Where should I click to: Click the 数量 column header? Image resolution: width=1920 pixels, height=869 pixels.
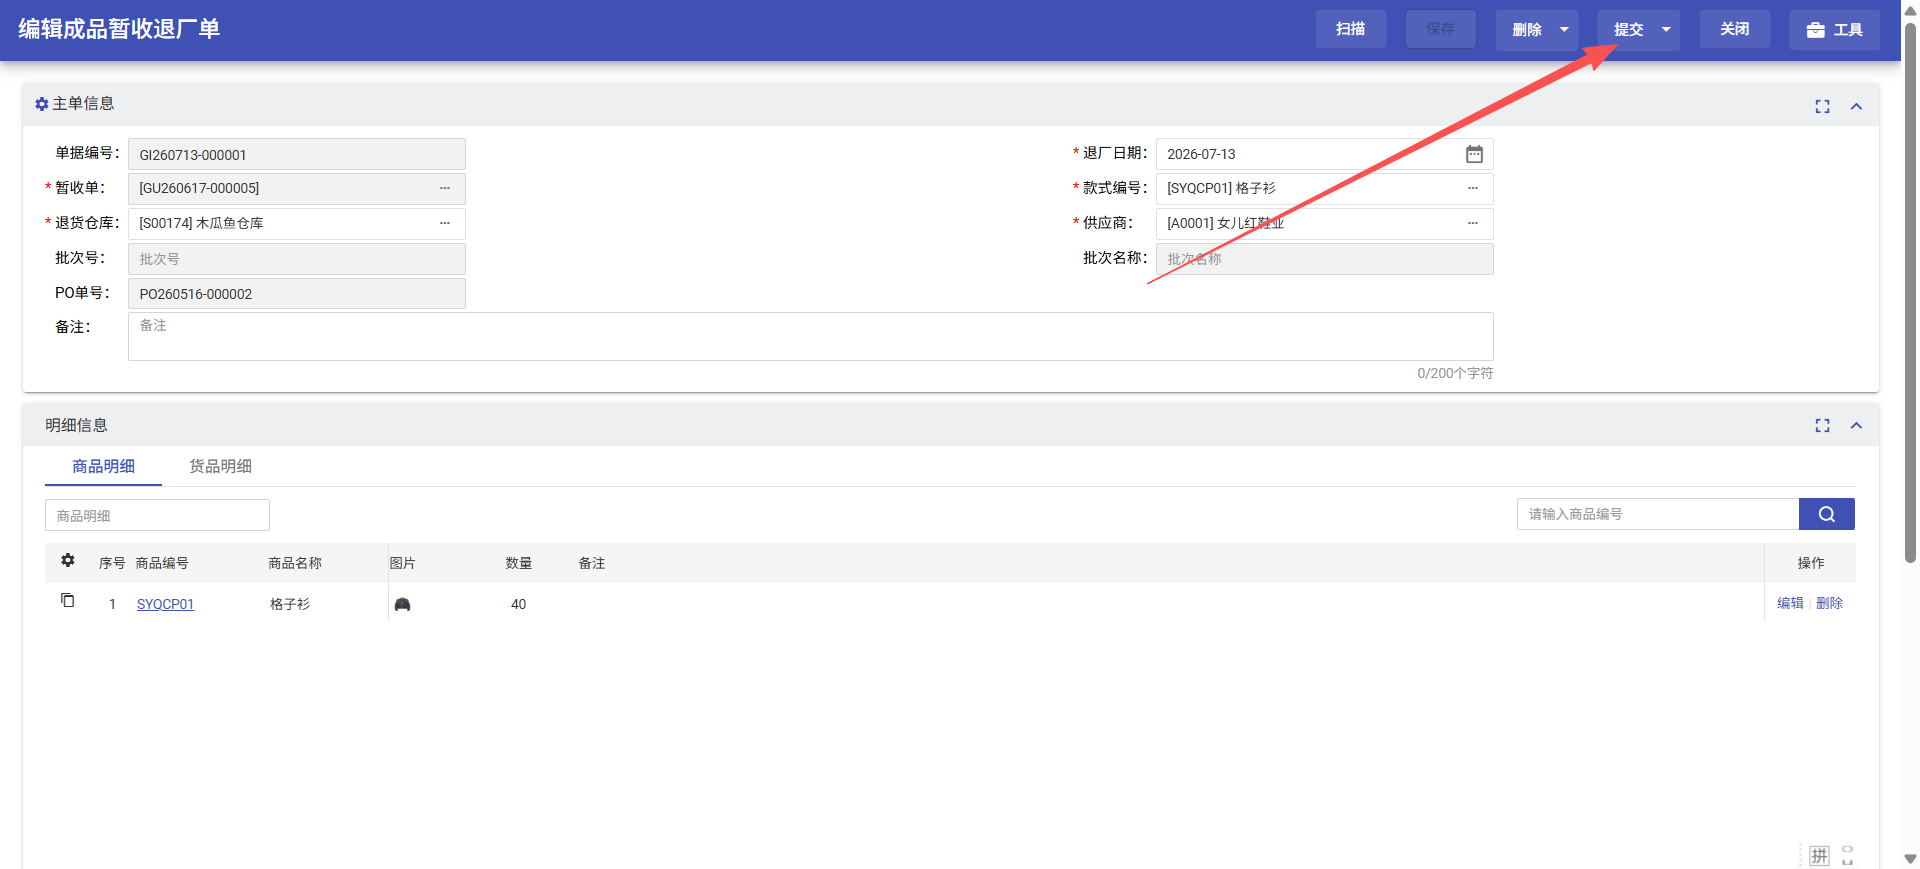(519, 563)
